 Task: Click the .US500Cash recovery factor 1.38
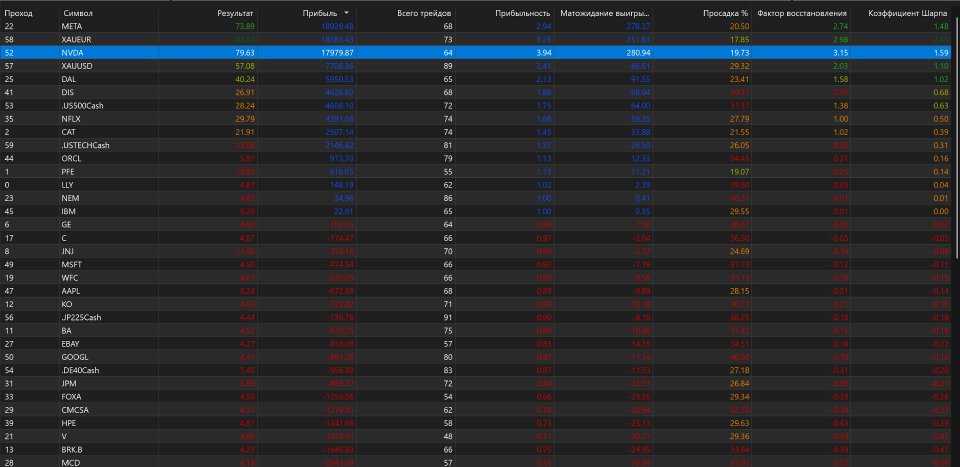click(x=841, y=105)
